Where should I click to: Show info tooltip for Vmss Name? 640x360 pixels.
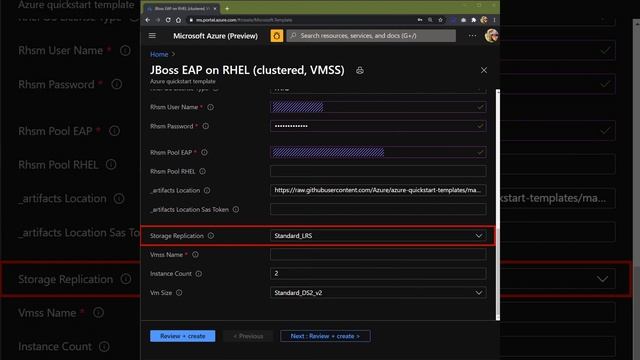tap(195, 255)
